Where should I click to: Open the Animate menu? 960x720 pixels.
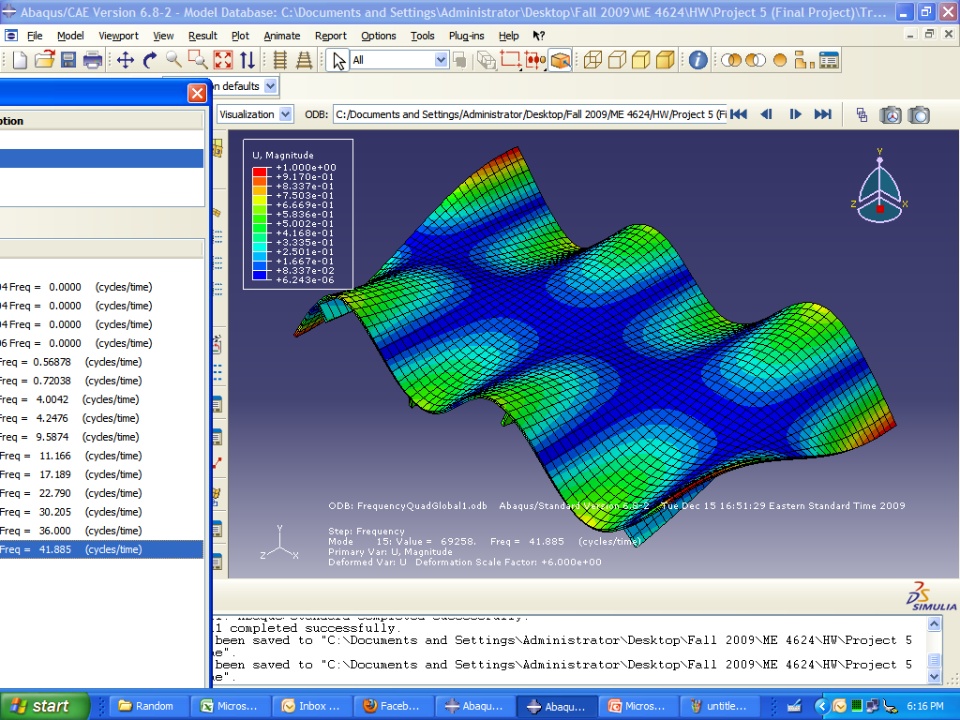(281, 36)
